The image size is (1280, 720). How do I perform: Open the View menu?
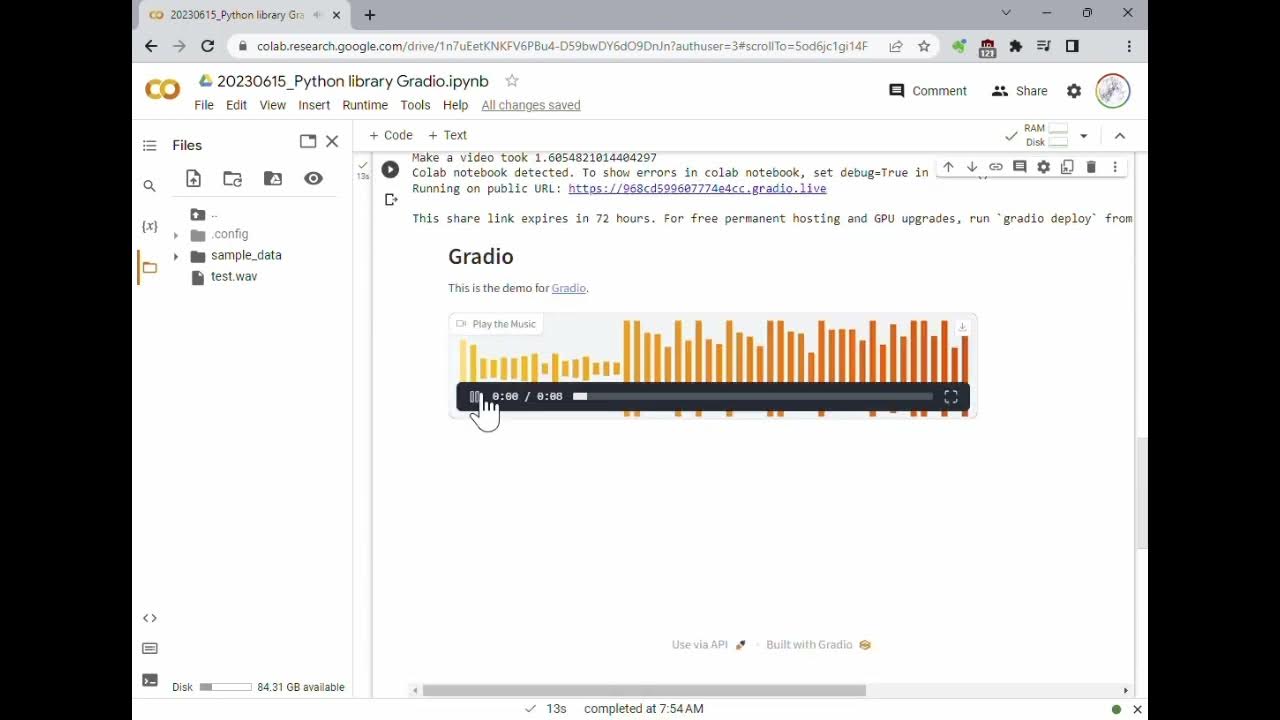pyautogui.click(x=272, y=105)
